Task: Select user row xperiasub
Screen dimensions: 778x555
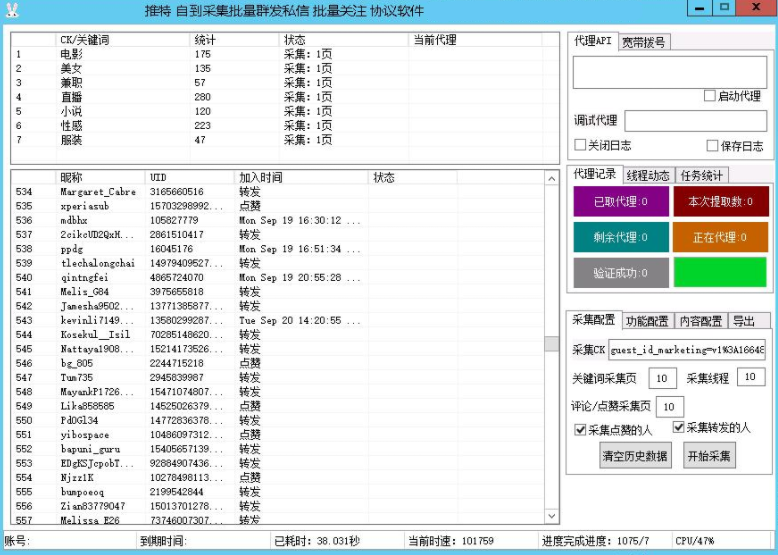Action: [278, 206]
